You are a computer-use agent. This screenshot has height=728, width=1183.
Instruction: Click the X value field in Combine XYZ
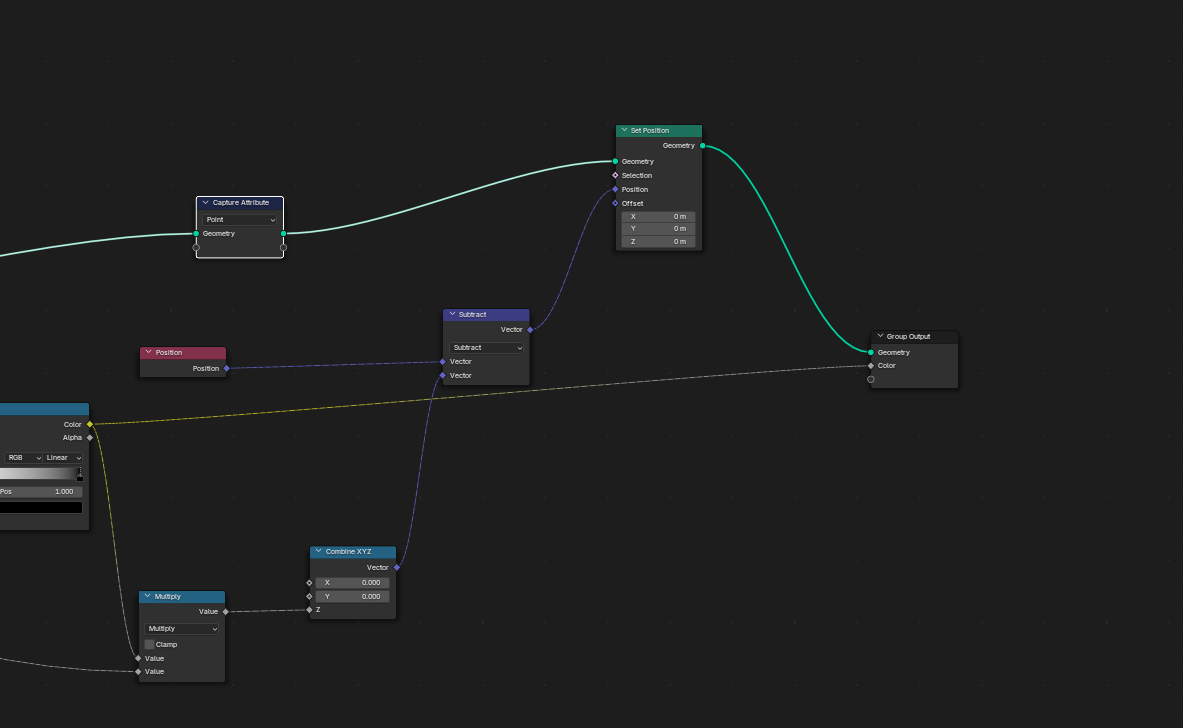352,582
